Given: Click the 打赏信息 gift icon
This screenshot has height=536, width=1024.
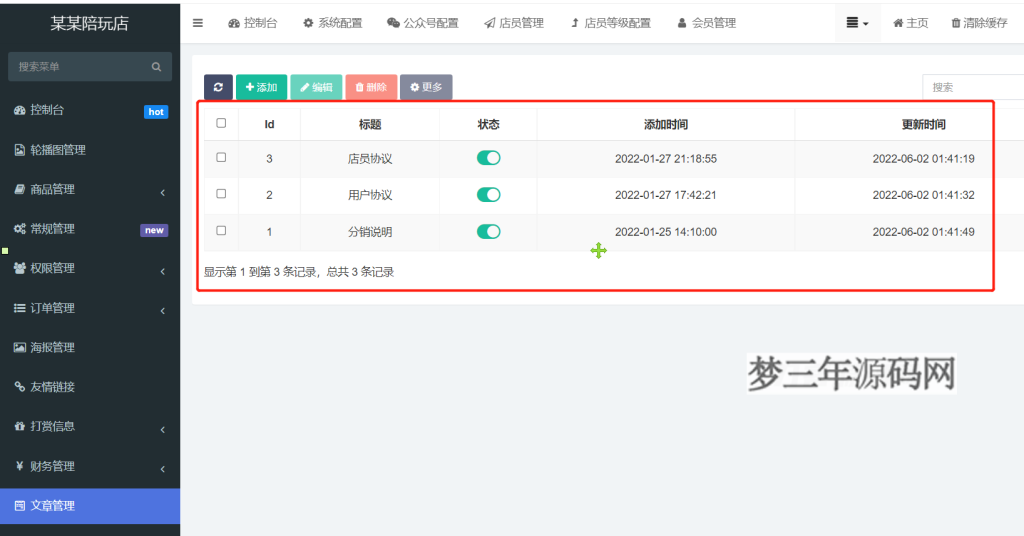Looking at the screenshot, I should [20, 426].
